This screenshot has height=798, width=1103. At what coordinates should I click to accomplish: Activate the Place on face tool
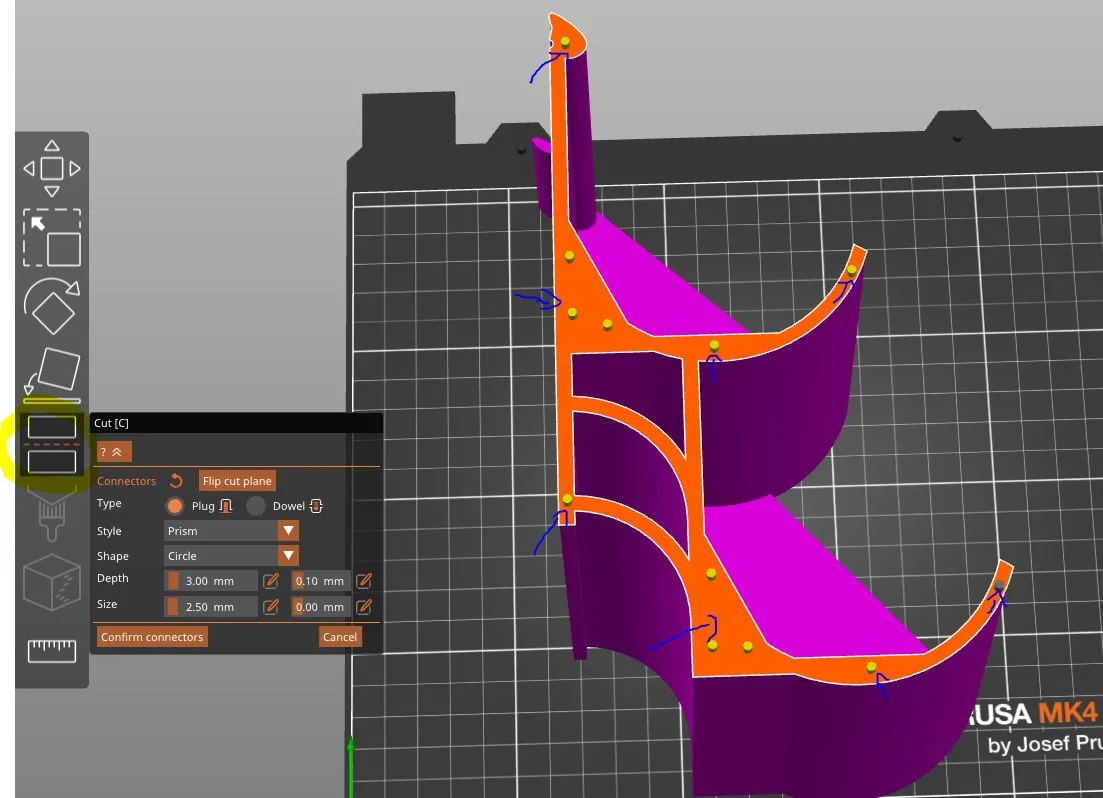click(x=52, y=371)
